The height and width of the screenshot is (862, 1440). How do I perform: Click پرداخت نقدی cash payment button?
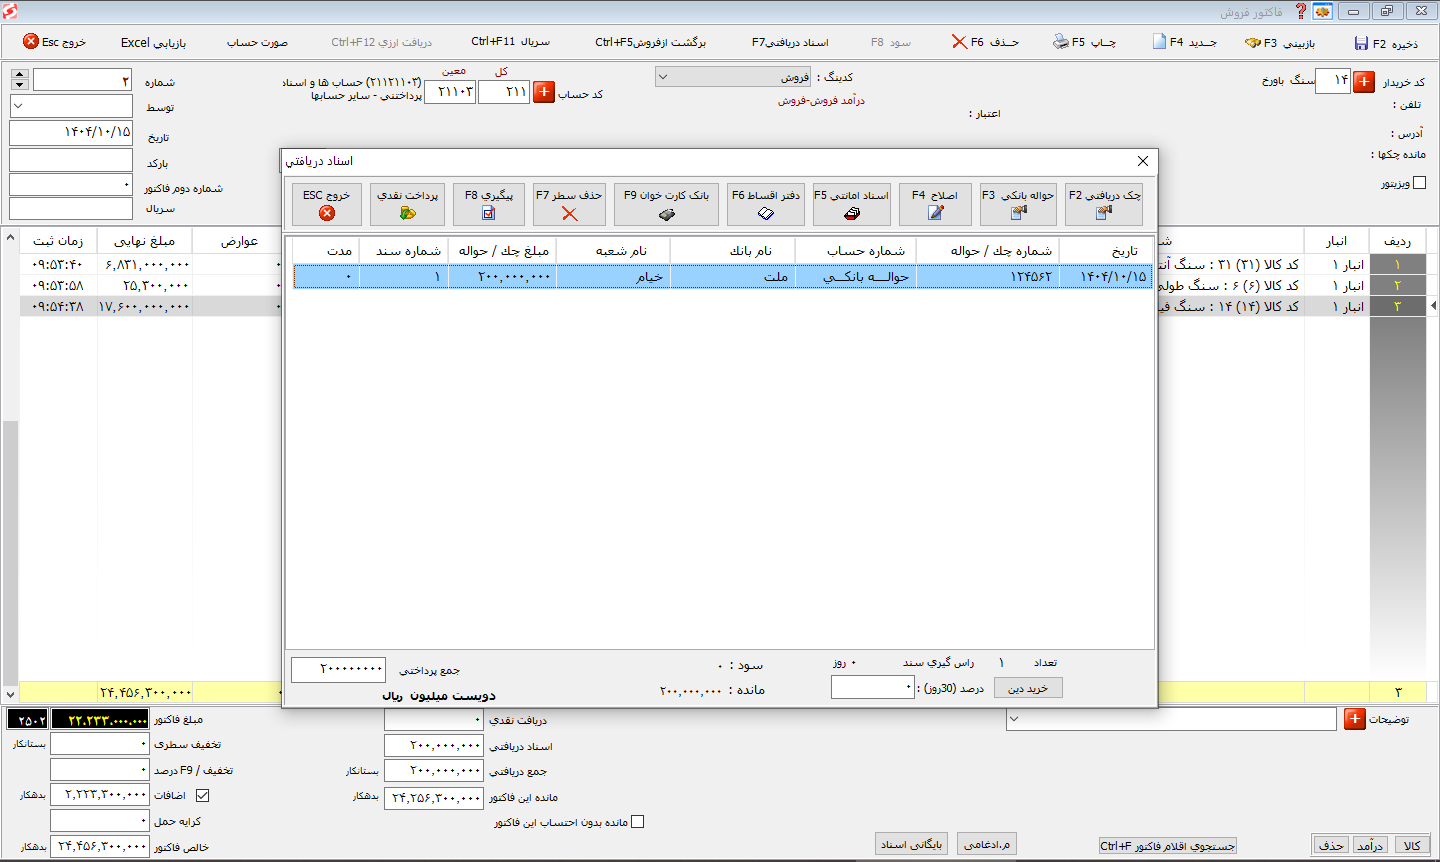(x=408, y=204)
